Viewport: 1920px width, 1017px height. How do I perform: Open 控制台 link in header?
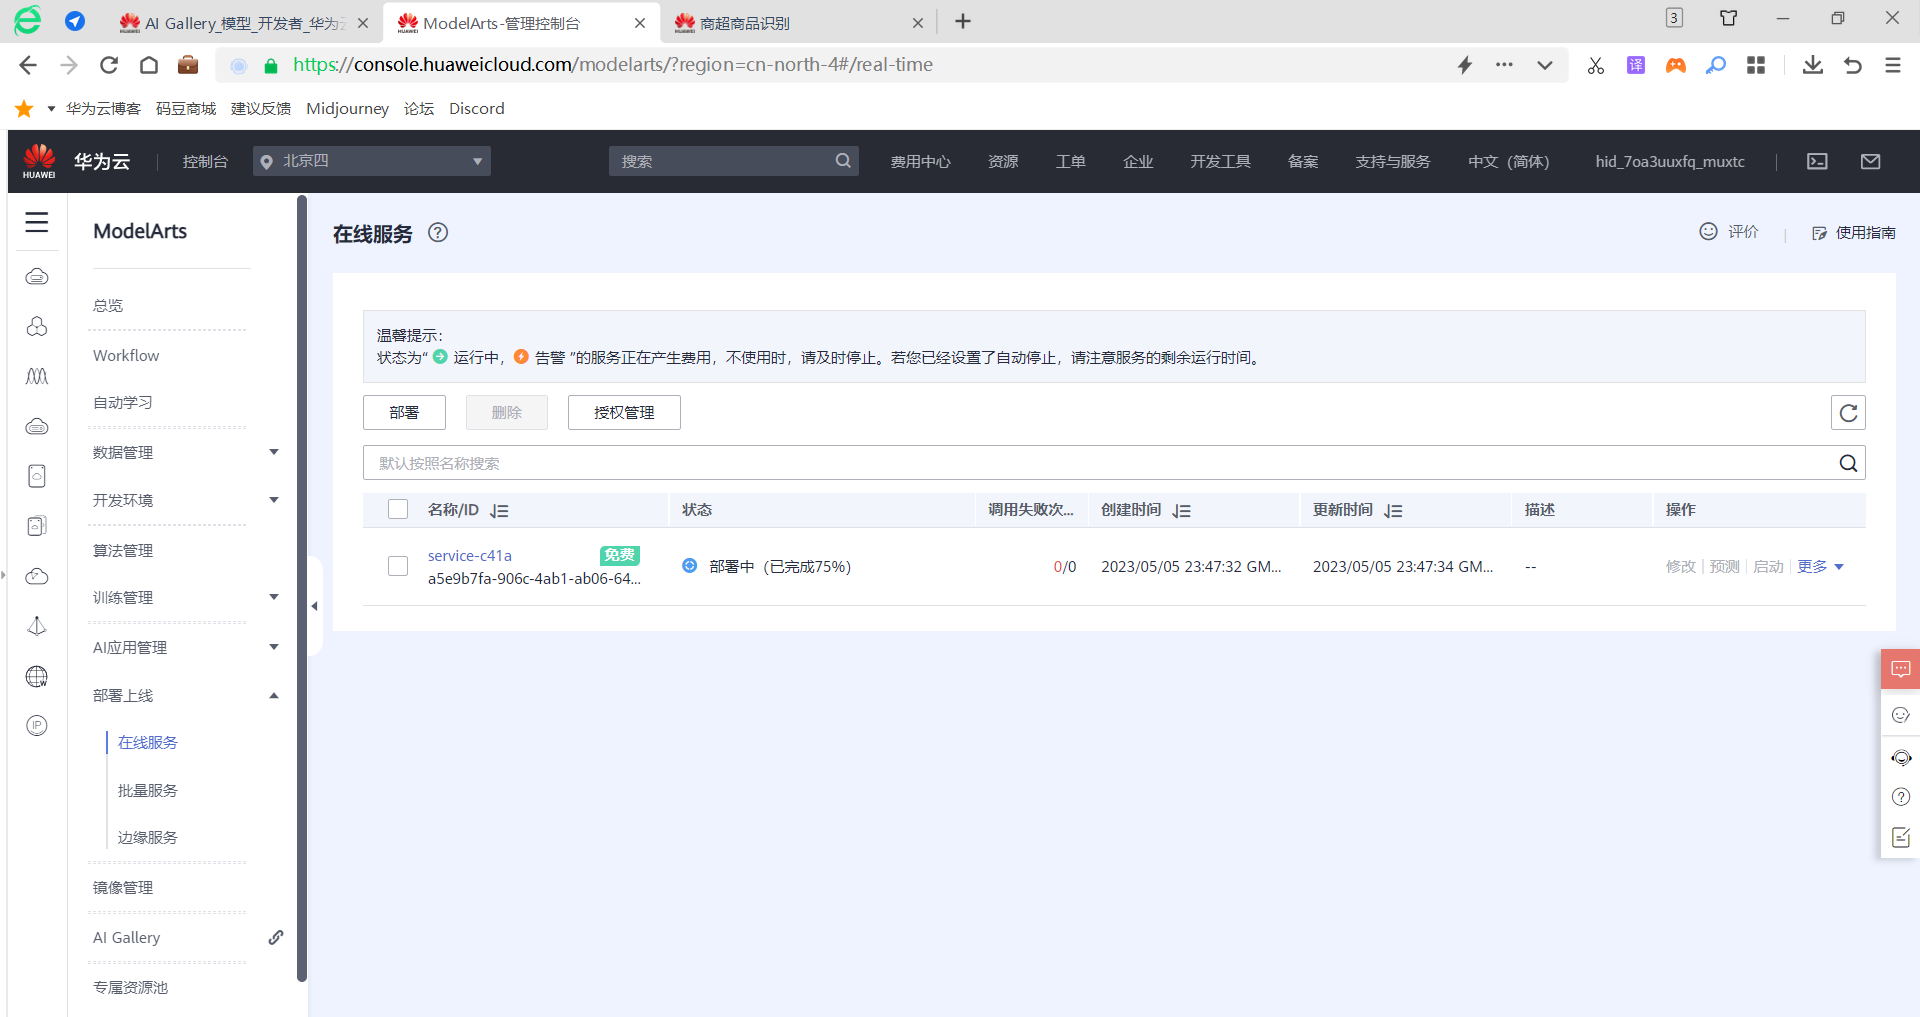(x=205, y=161)
